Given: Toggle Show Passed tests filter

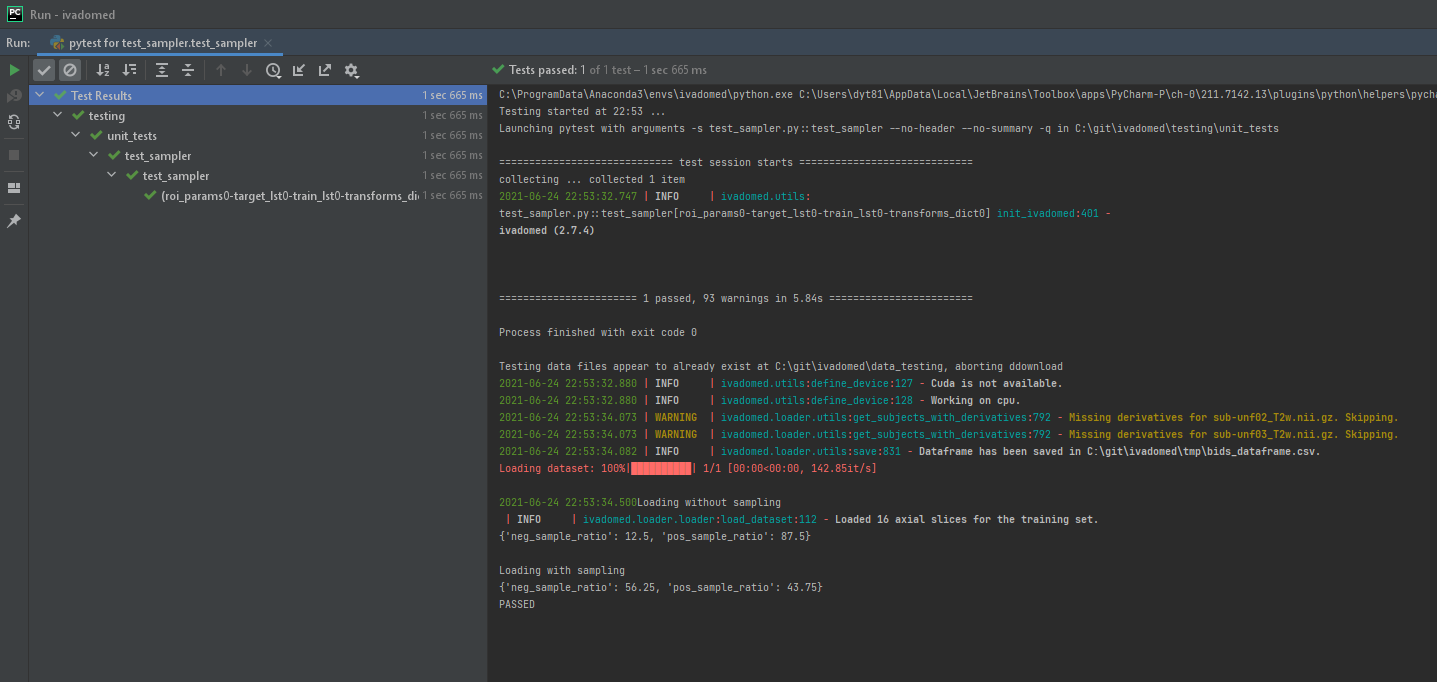Looking at the screenshot, I should (44, 70).
